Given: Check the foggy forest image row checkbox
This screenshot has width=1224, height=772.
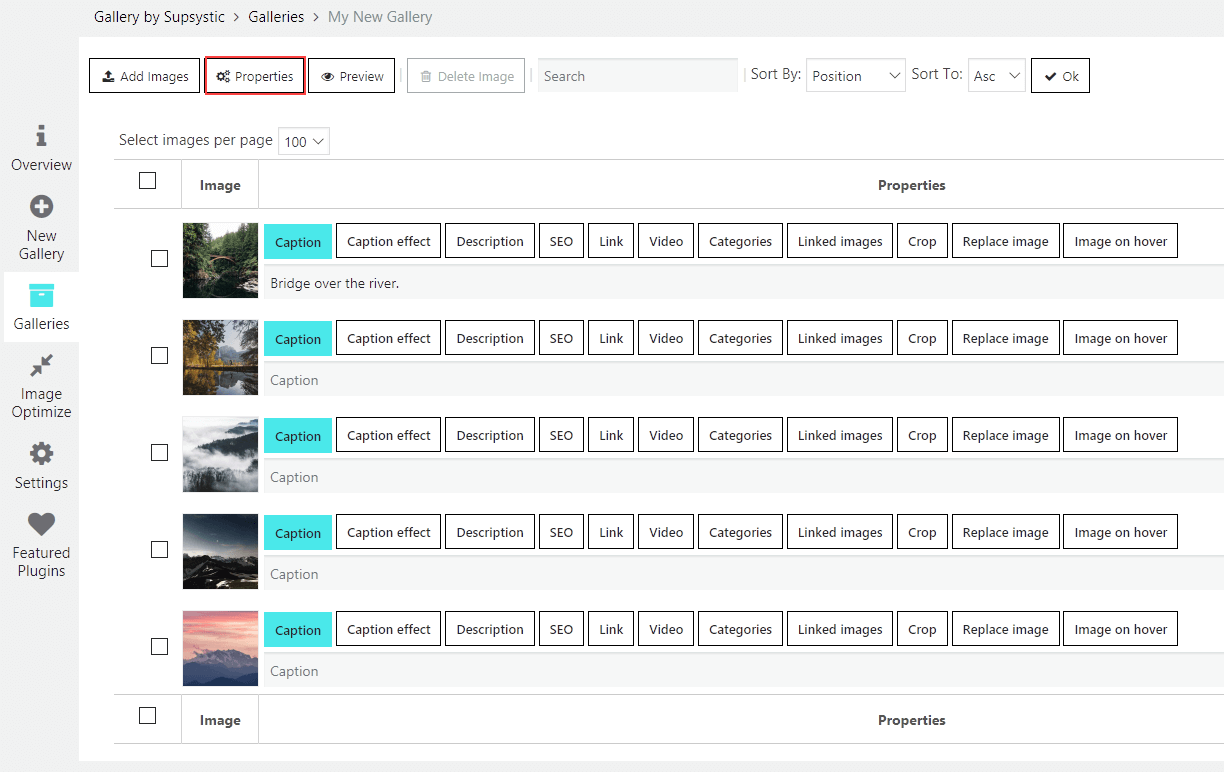Looking at the screenshot, I should tap(159, 453).
